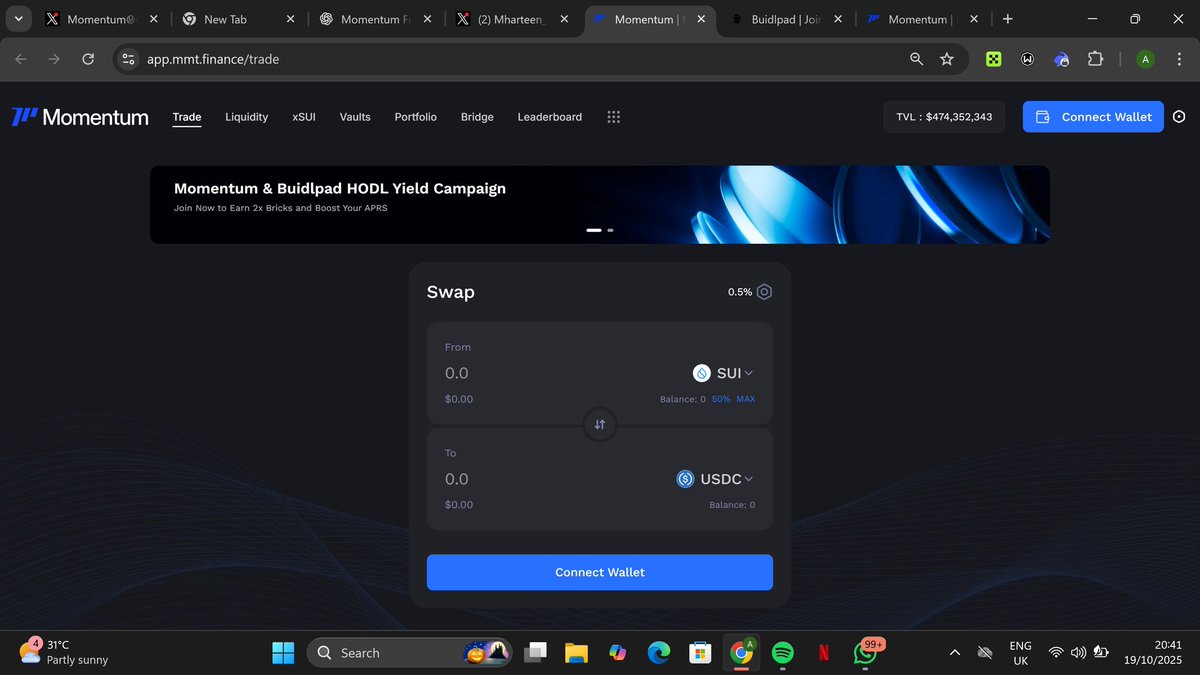The width and height of the screenshot is (1200, 675).
Task: Click the TVL value box
Action: coord(944,117)
